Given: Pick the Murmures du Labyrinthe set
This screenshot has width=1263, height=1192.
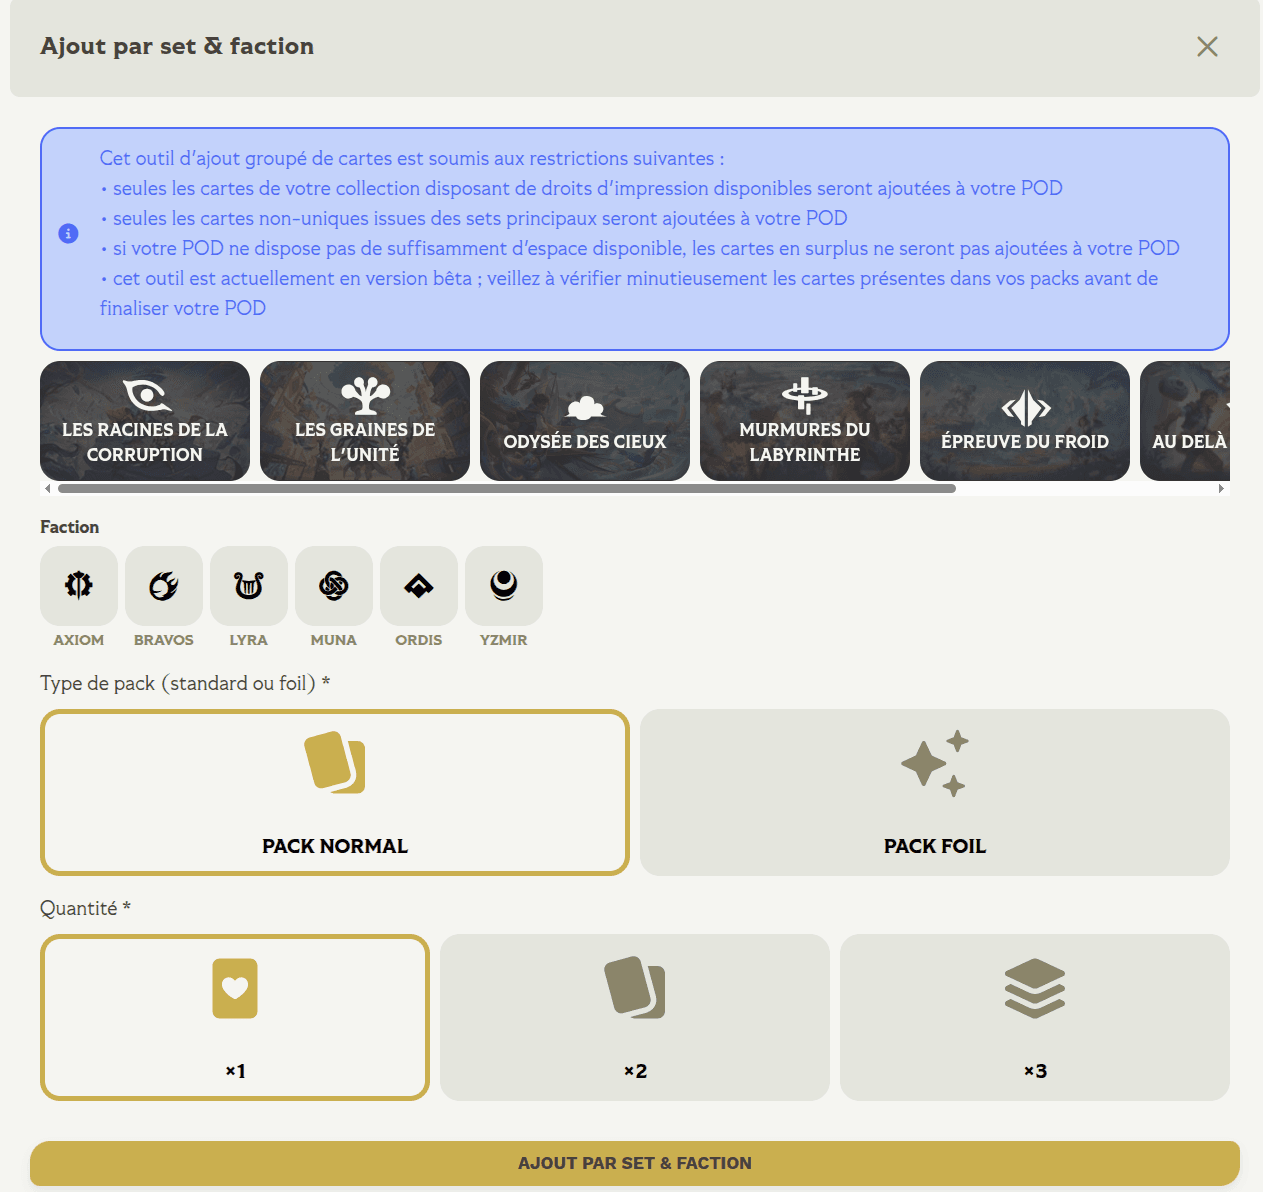Looking at the screenshot, I should 805,421.
